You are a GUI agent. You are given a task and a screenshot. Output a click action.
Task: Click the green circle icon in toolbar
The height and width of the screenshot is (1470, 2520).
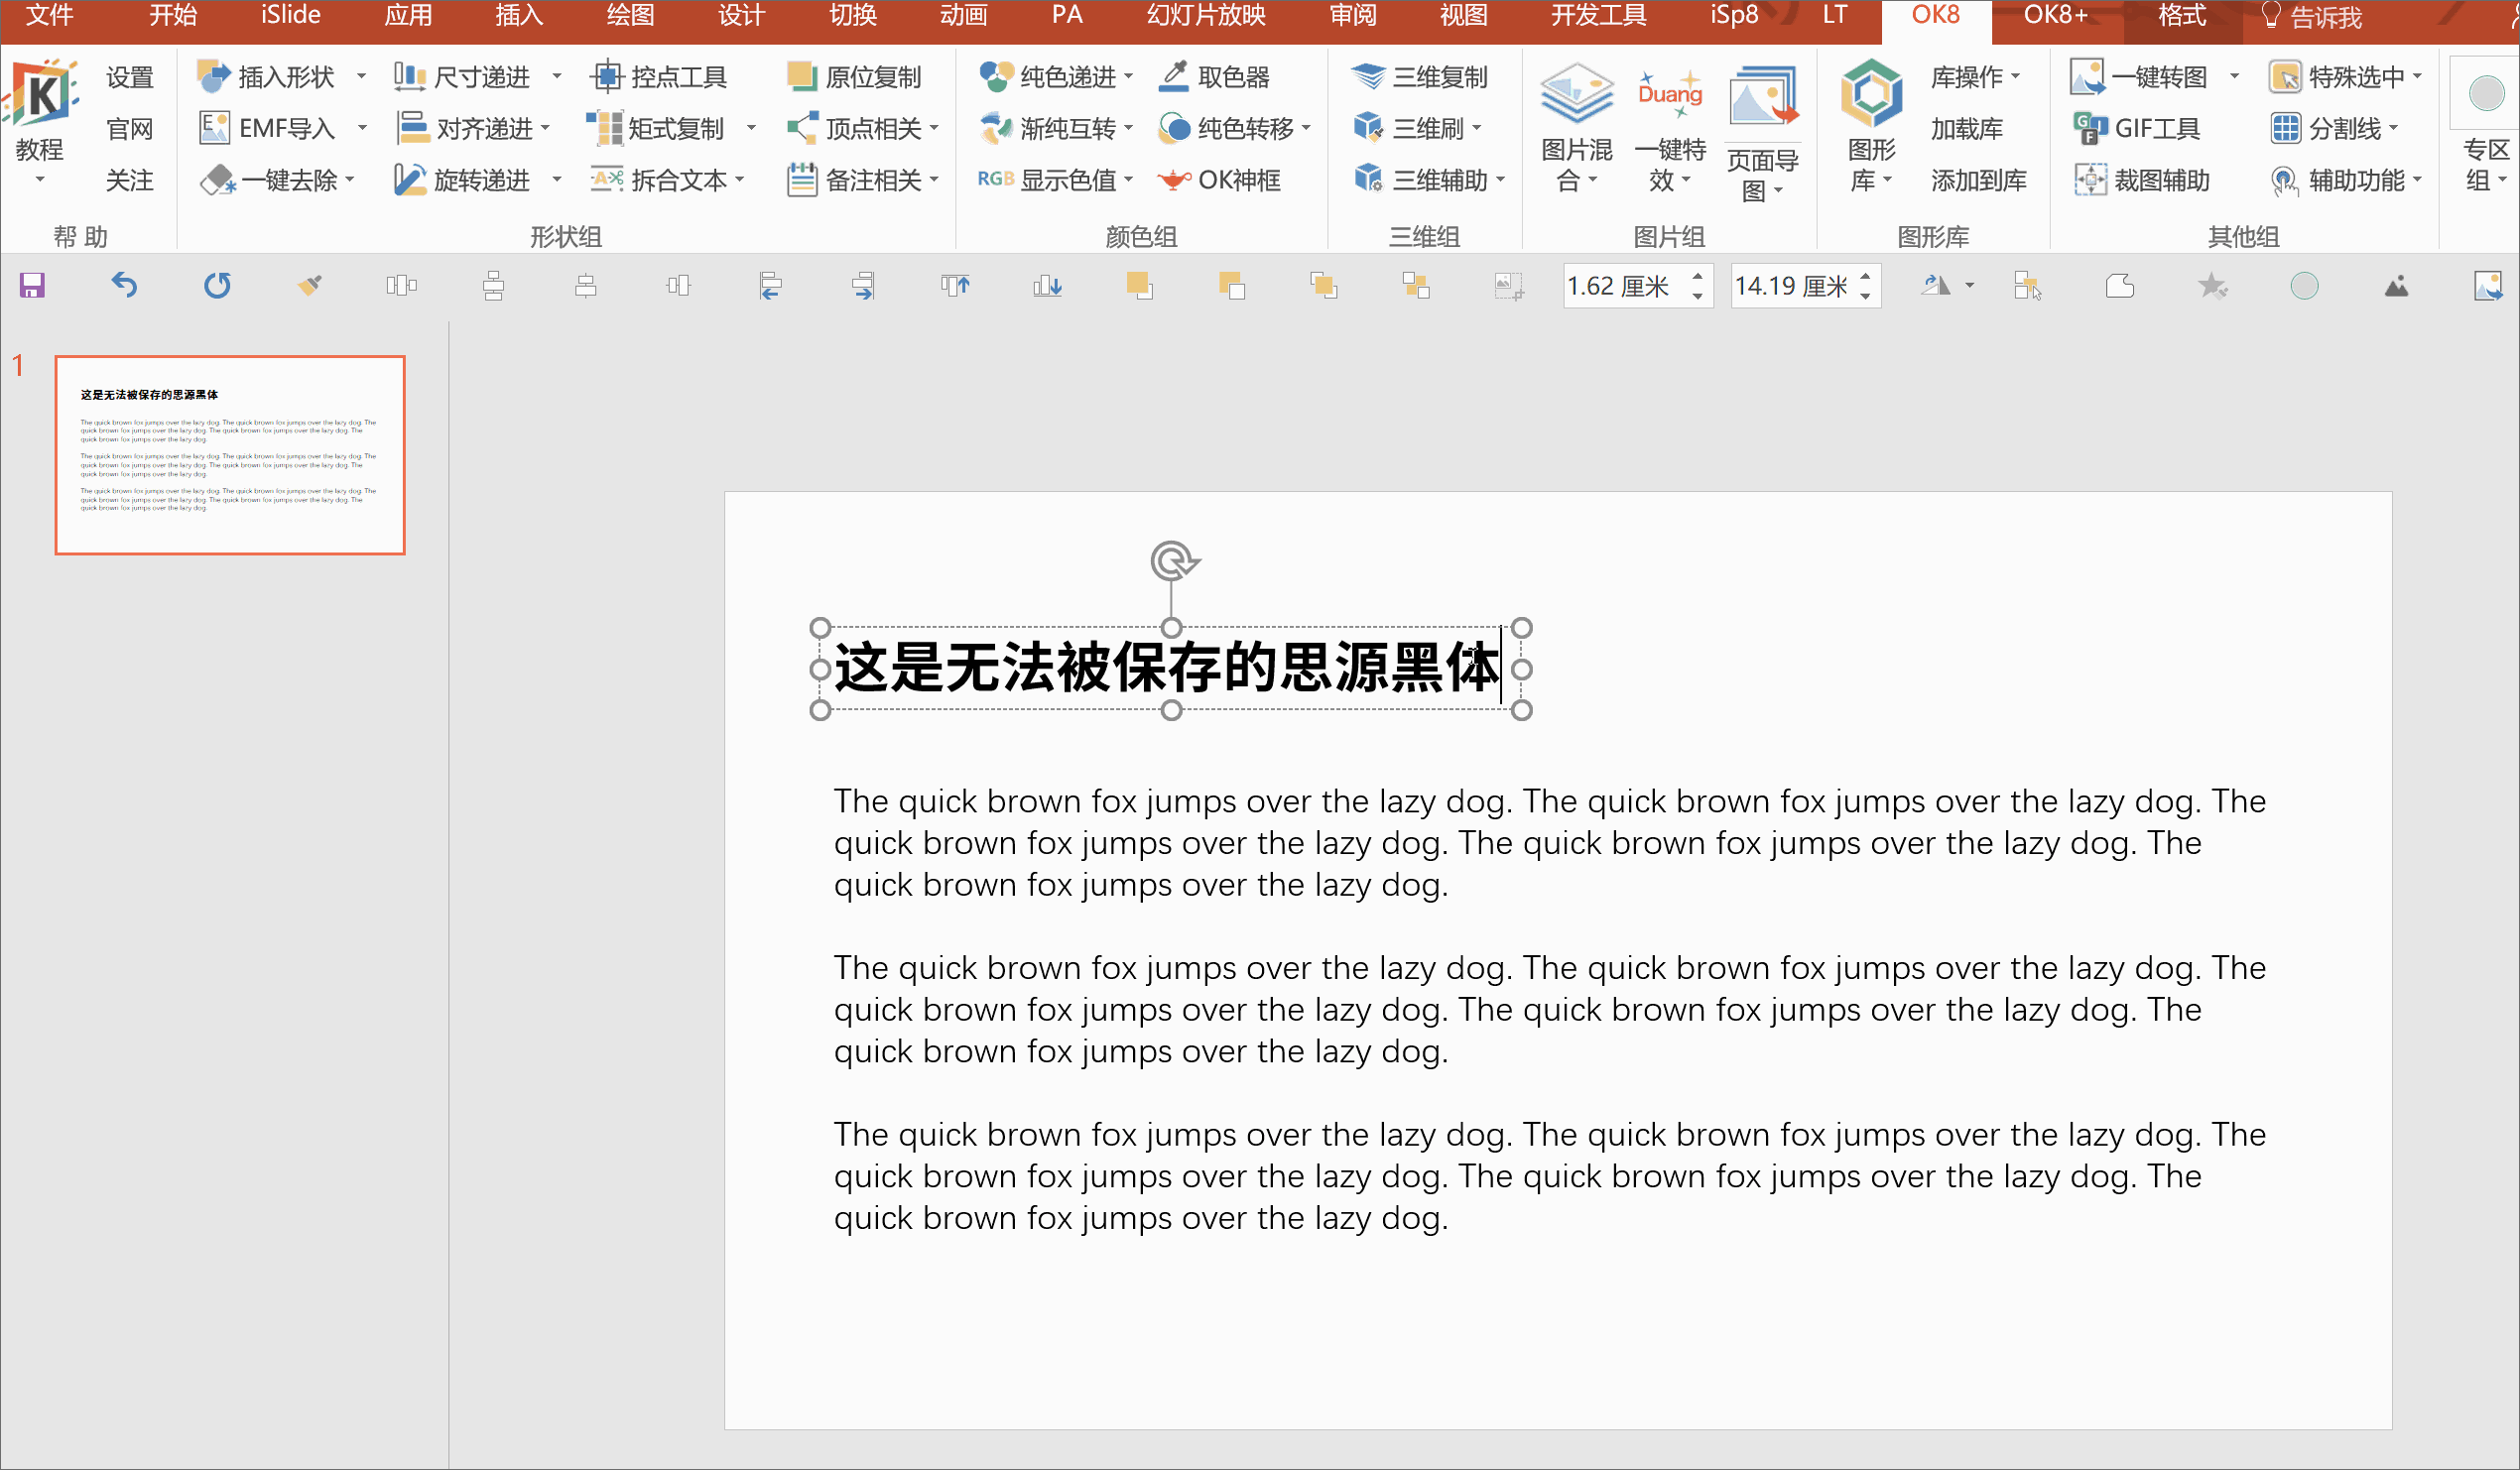(x=2304, y=286)
